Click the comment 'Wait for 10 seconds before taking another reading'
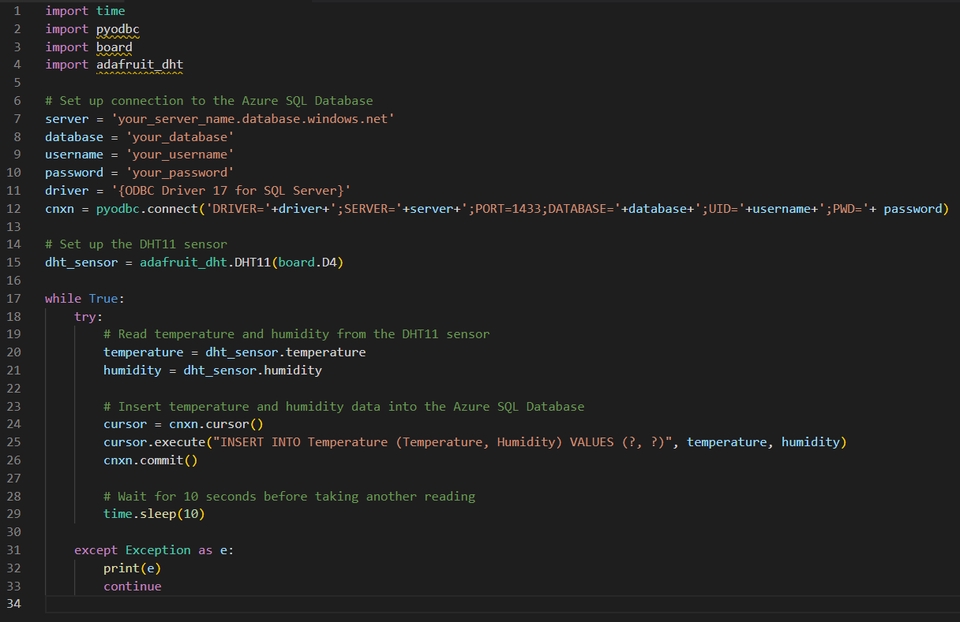 tap(289, 496)
